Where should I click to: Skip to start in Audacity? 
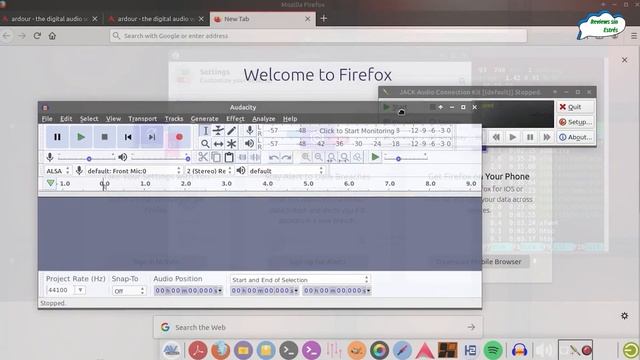(128, 137)
